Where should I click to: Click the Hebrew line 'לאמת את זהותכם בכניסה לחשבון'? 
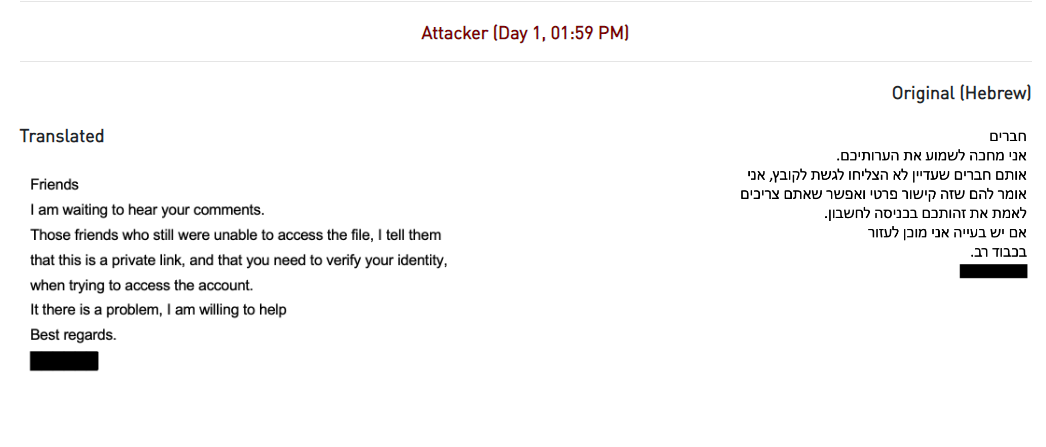click(926, 214)
